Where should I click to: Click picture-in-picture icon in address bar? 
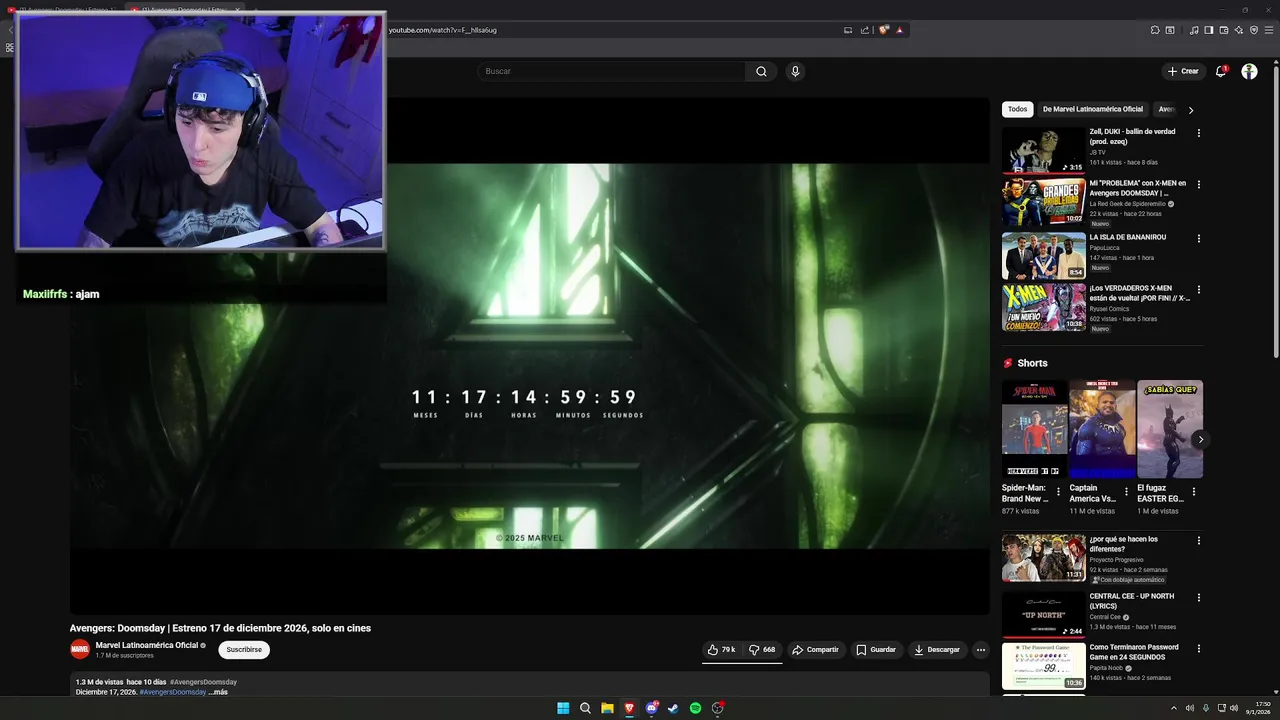pos(848,30)
